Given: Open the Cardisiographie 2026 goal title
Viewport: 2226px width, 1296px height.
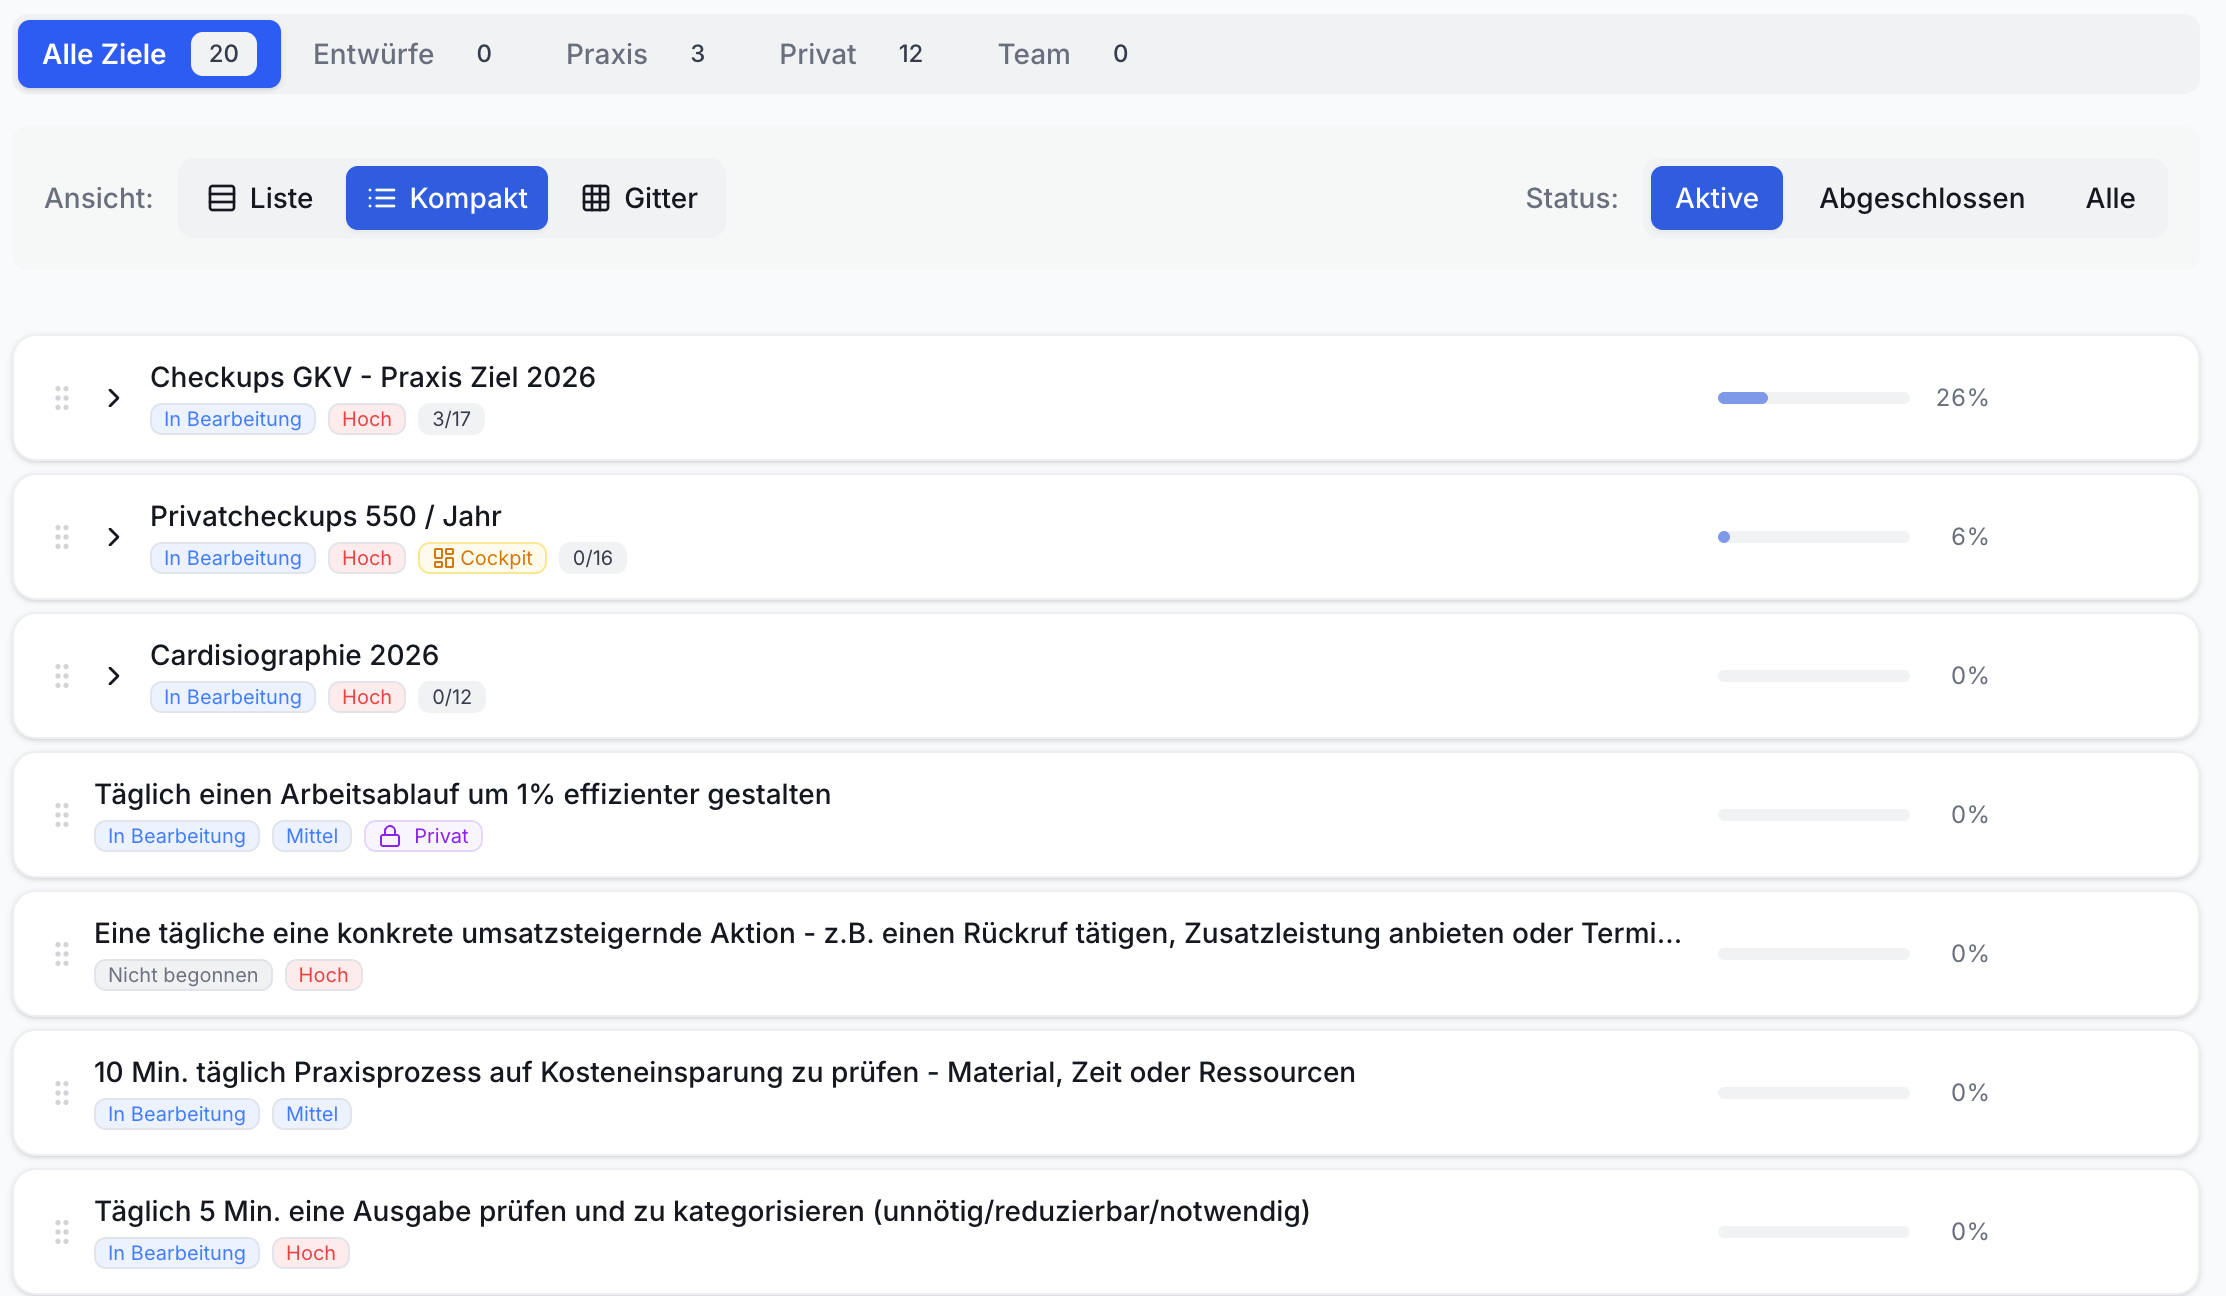Looking at the screenshot, I should [x=294, y=655].
